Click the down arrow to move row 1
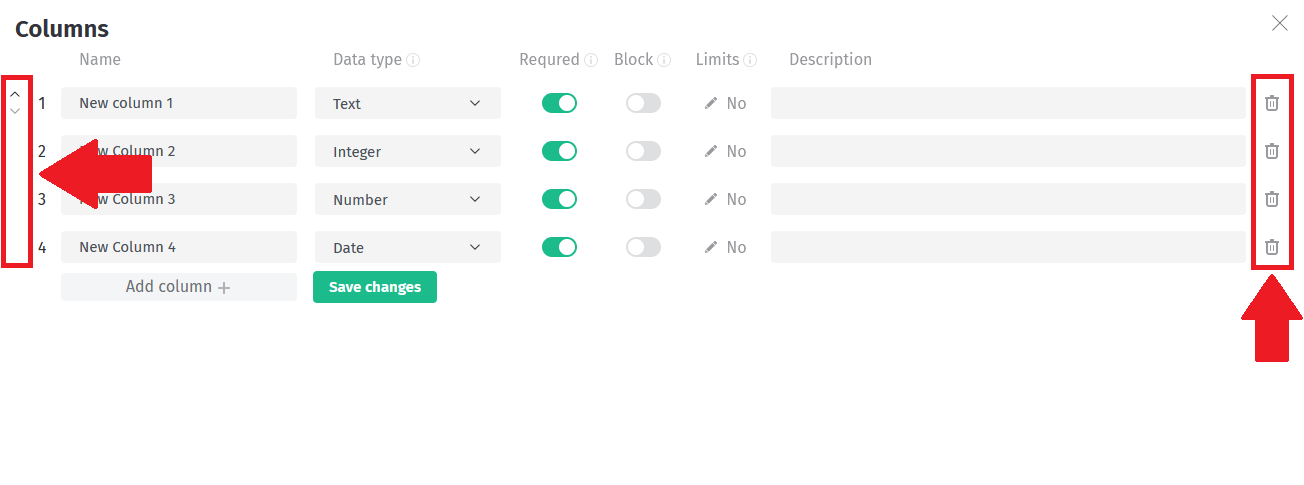1304x485 pixels. [15, 111]
